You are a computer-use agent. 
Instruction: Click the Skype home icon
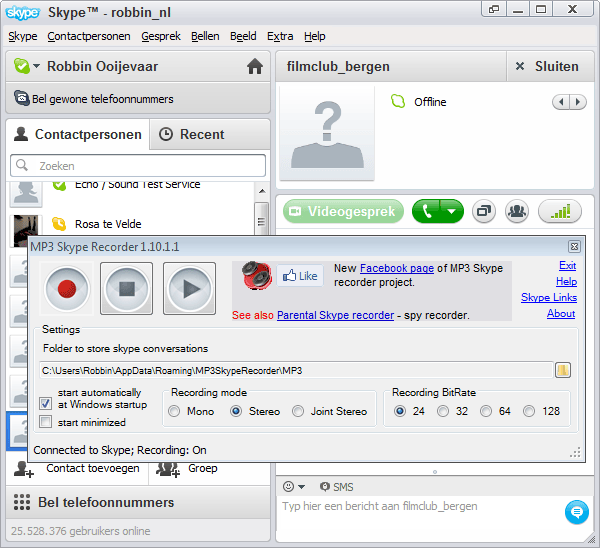[255, 67]
